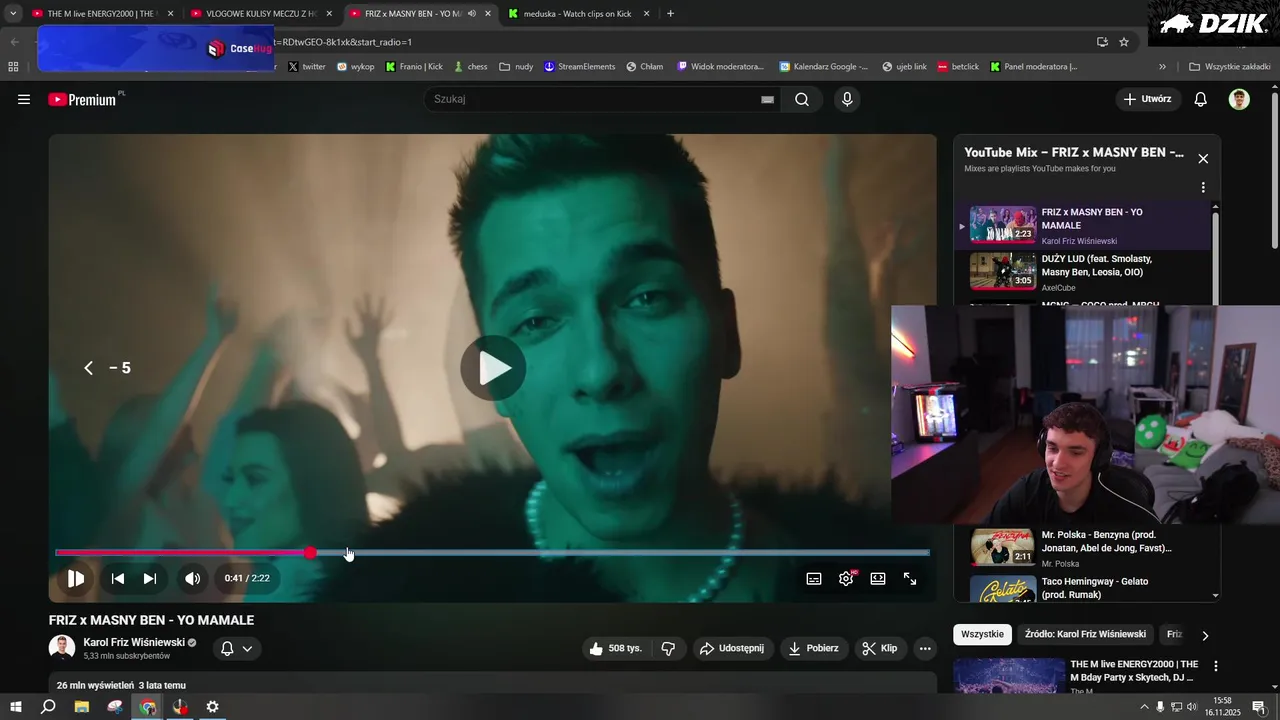Mute the video with speaker icon

click(192, 578)
